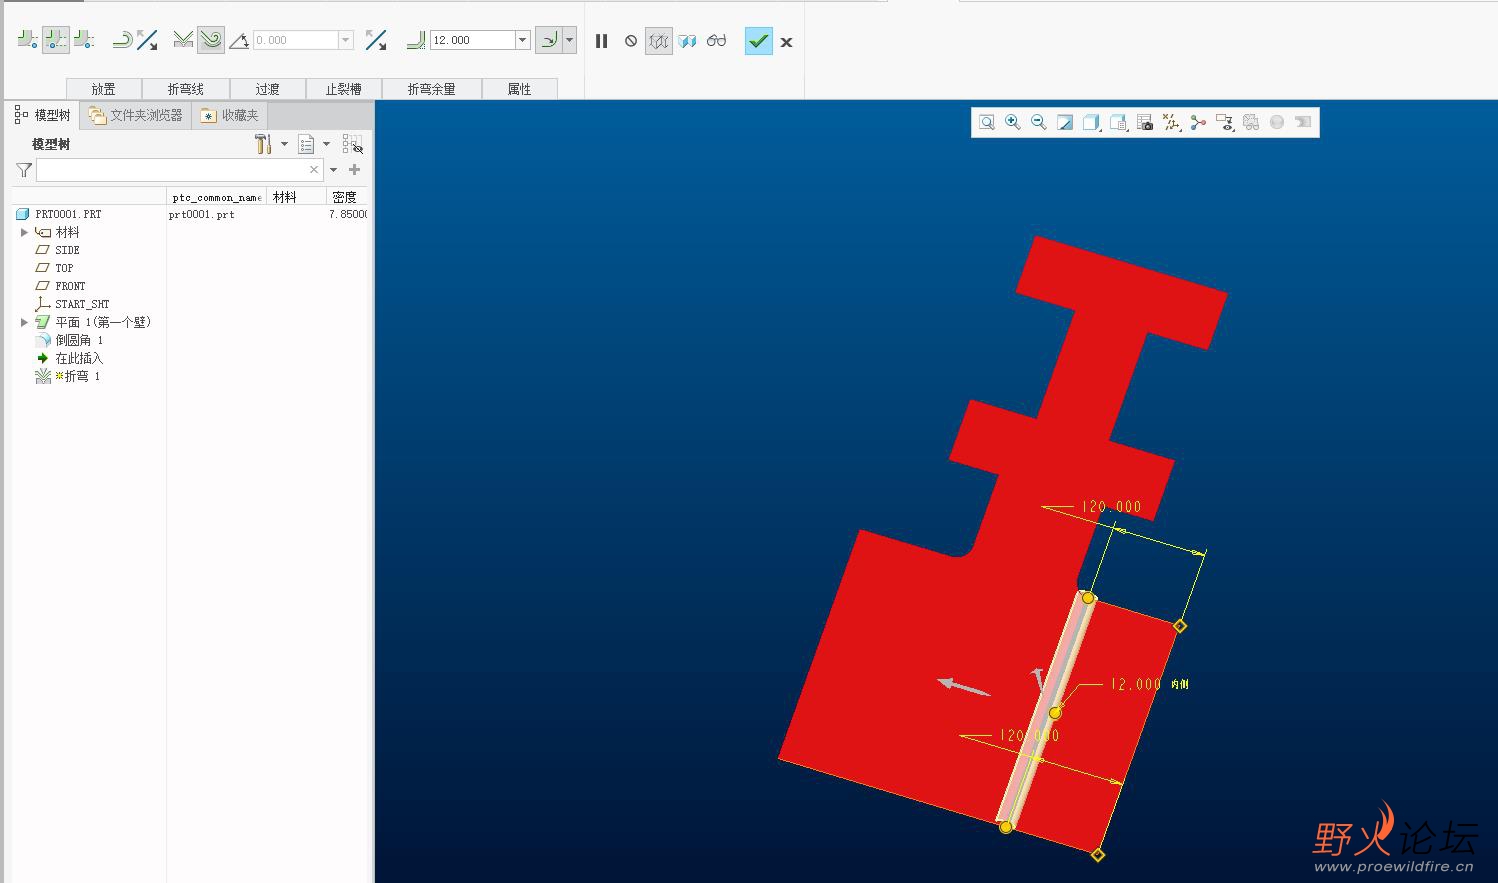Accept the bend with green checkmark
This screenshot has width=1498, height=883.
click(x=759, y=41)
